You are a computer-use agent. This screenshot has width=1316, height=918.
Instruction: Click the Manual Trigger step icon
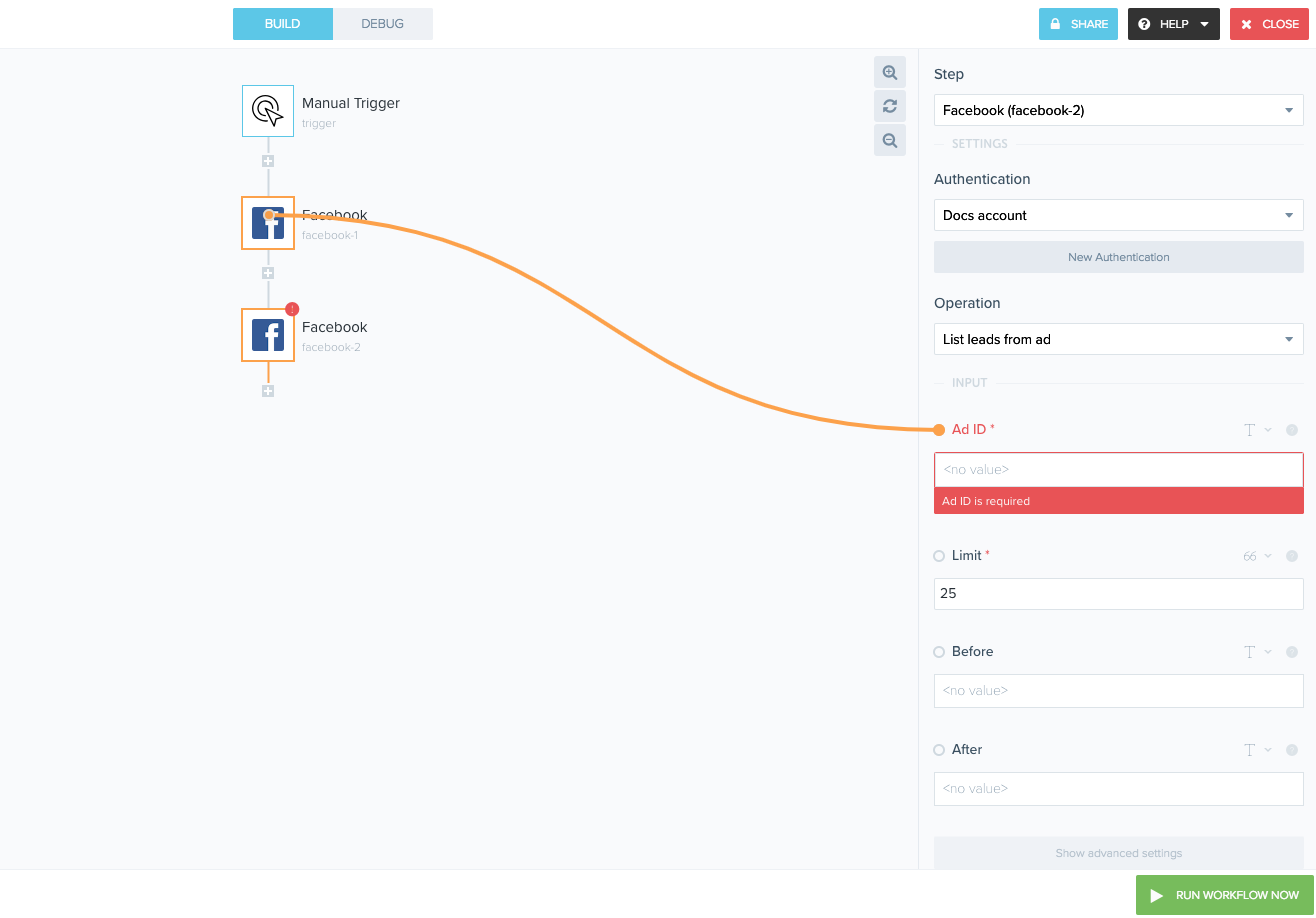[268, 110]
